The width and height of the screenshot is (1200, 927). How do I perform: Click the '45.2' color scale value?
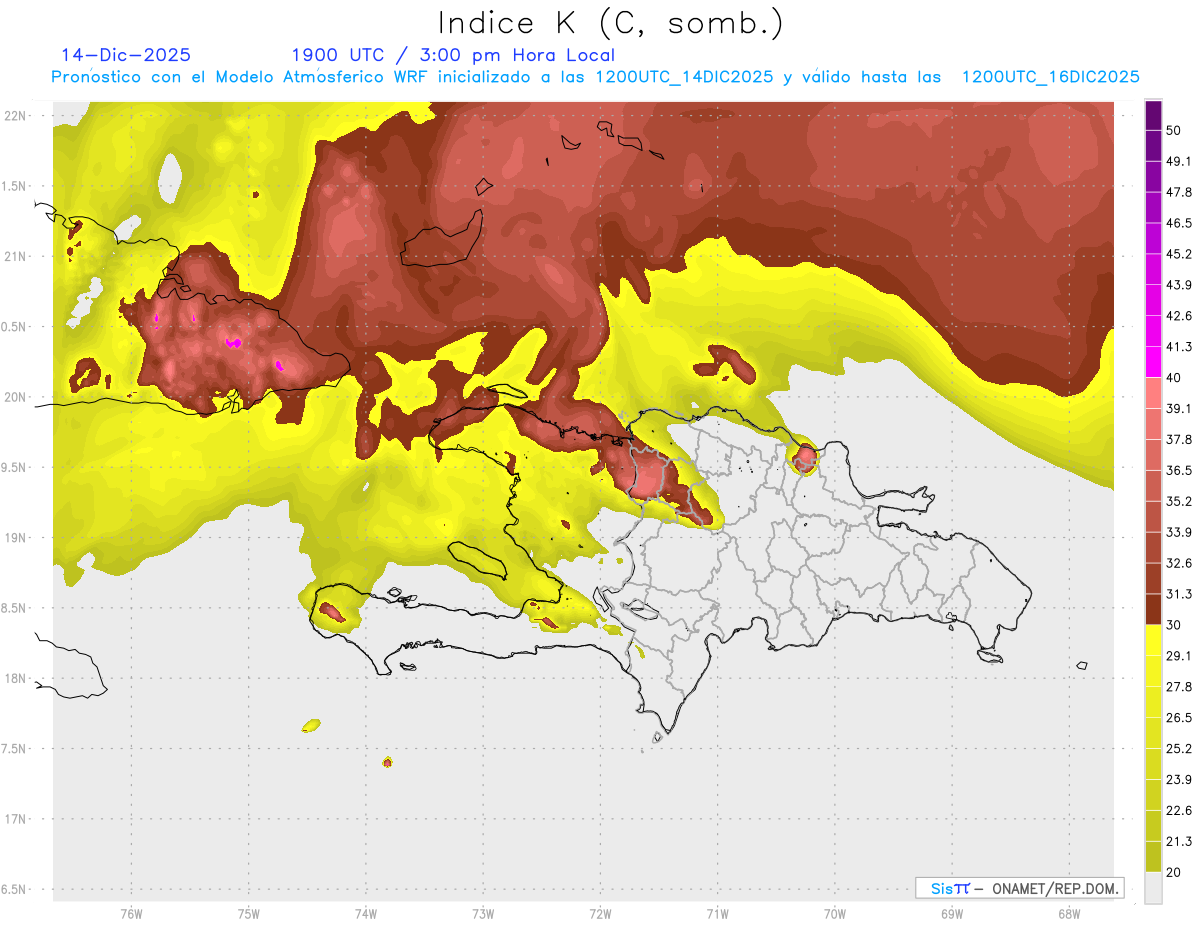tap(1178, 254)
